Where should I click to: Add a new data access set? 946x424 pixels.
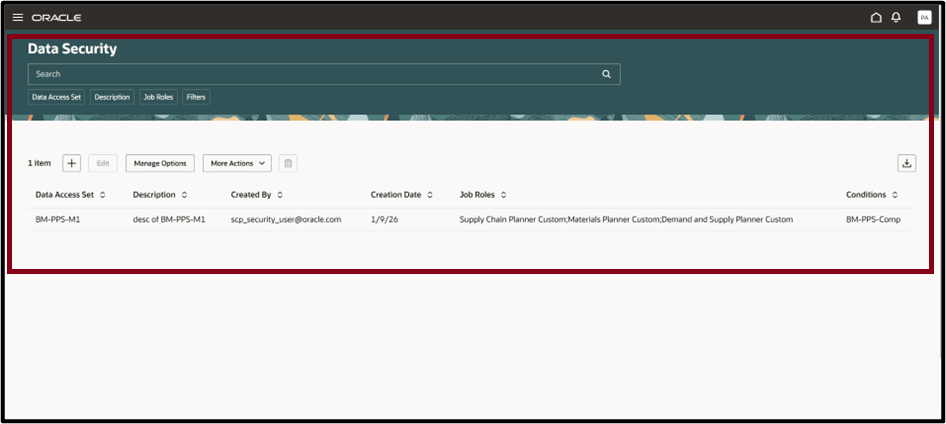point(72,163)
